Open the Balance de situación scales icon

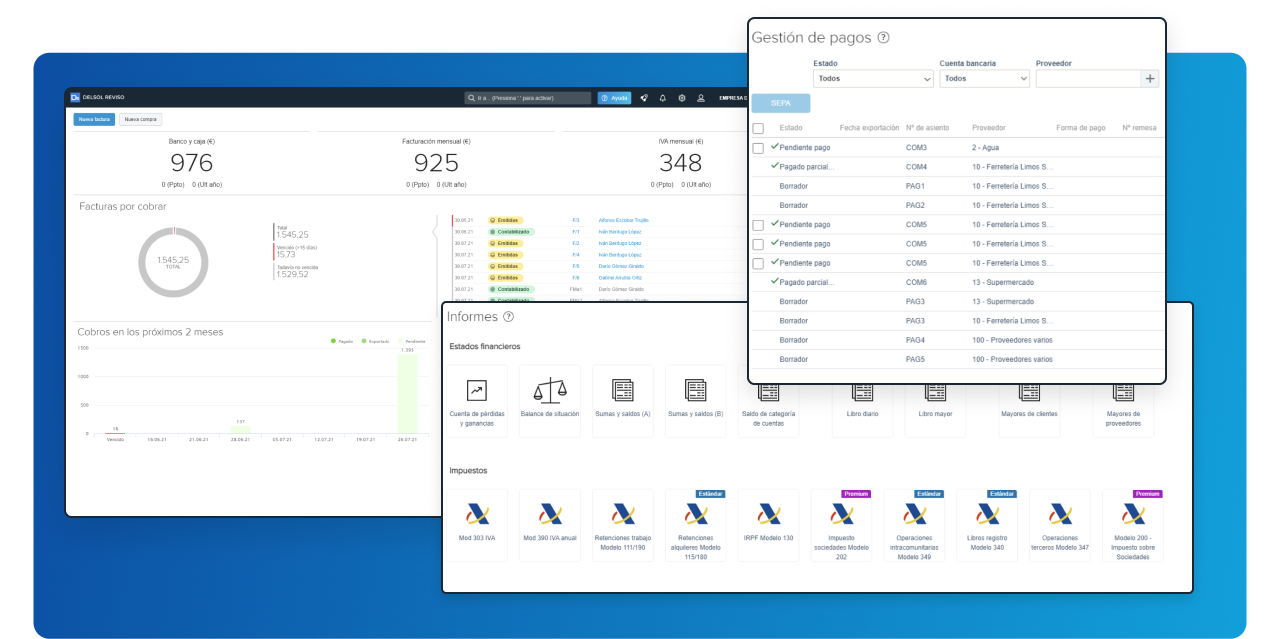549,391
